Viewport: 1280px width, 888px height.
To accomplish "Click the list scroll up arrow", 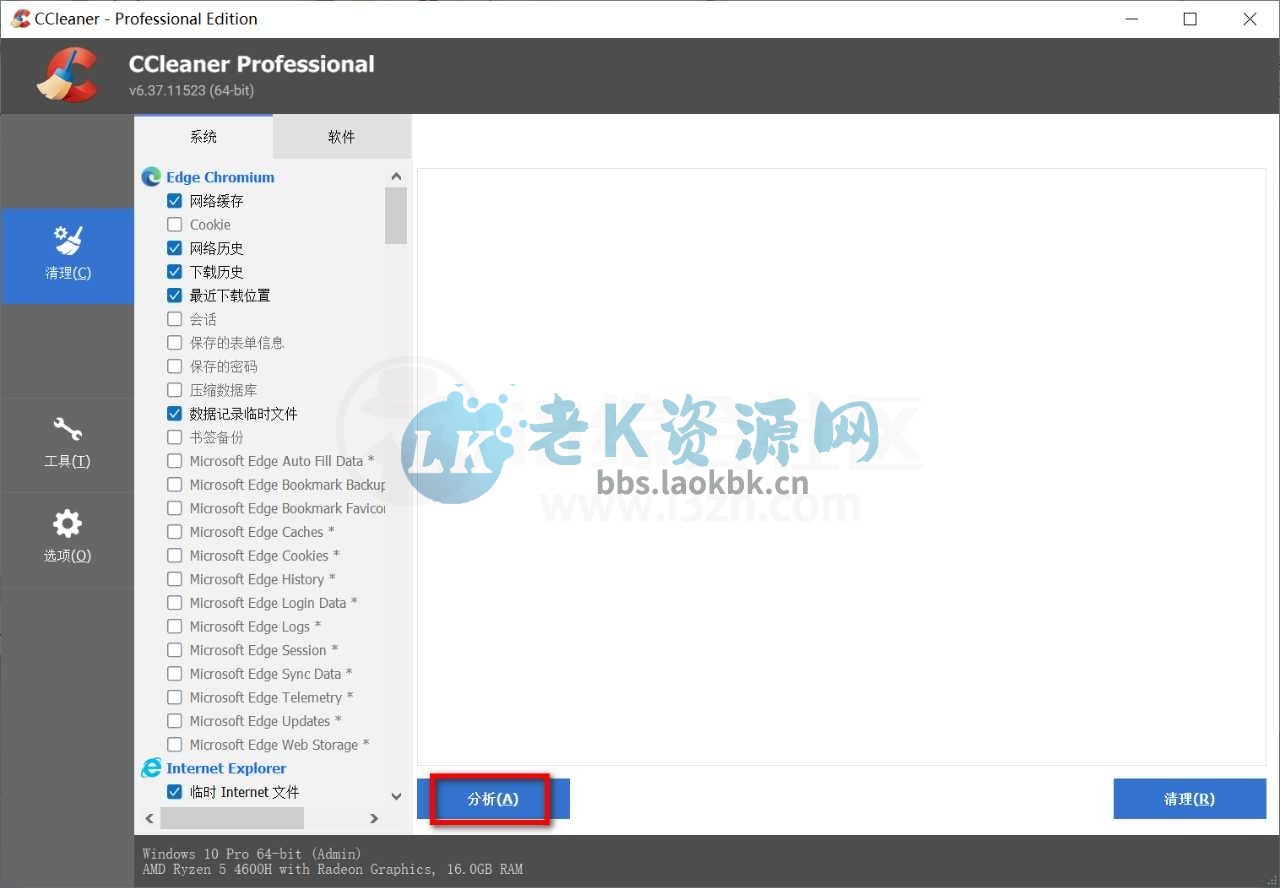I will [x=396, y=177].
